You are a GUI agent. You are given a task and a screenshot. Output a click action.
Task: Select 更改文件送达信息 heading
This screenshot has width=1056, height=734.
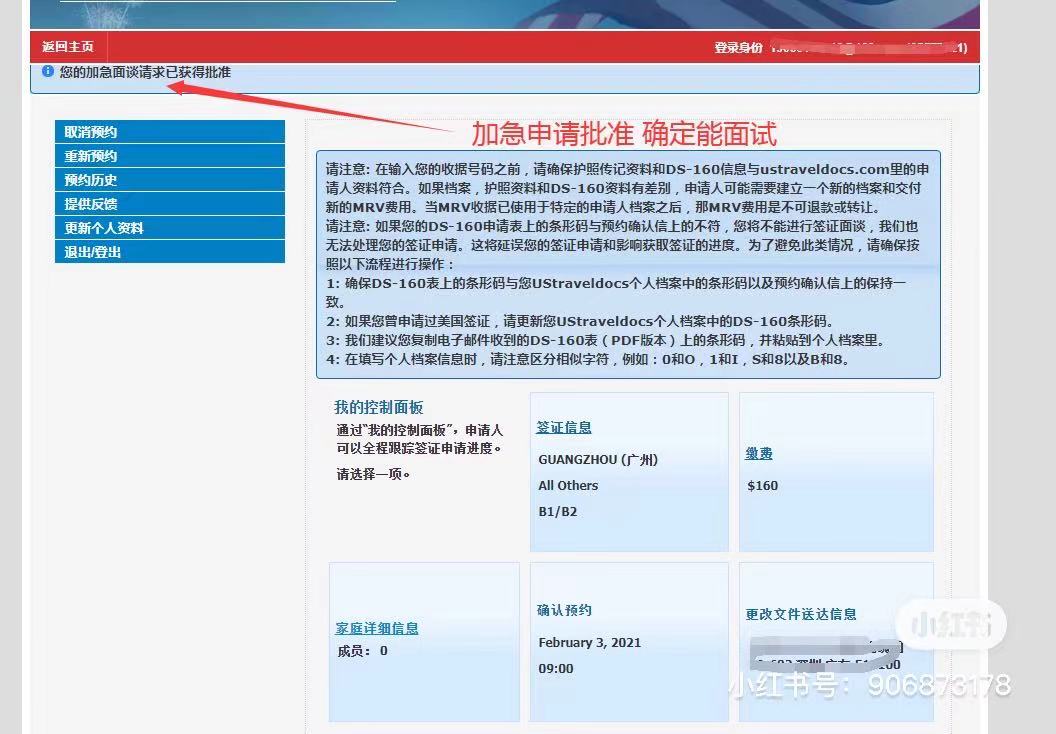[801, 614]
